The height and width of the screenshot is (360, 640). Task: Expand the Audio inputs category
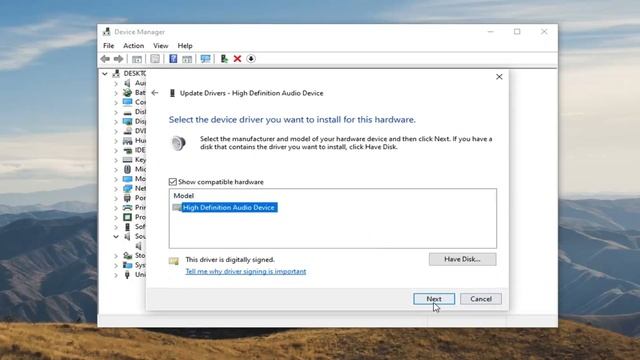tap(116, 83)
